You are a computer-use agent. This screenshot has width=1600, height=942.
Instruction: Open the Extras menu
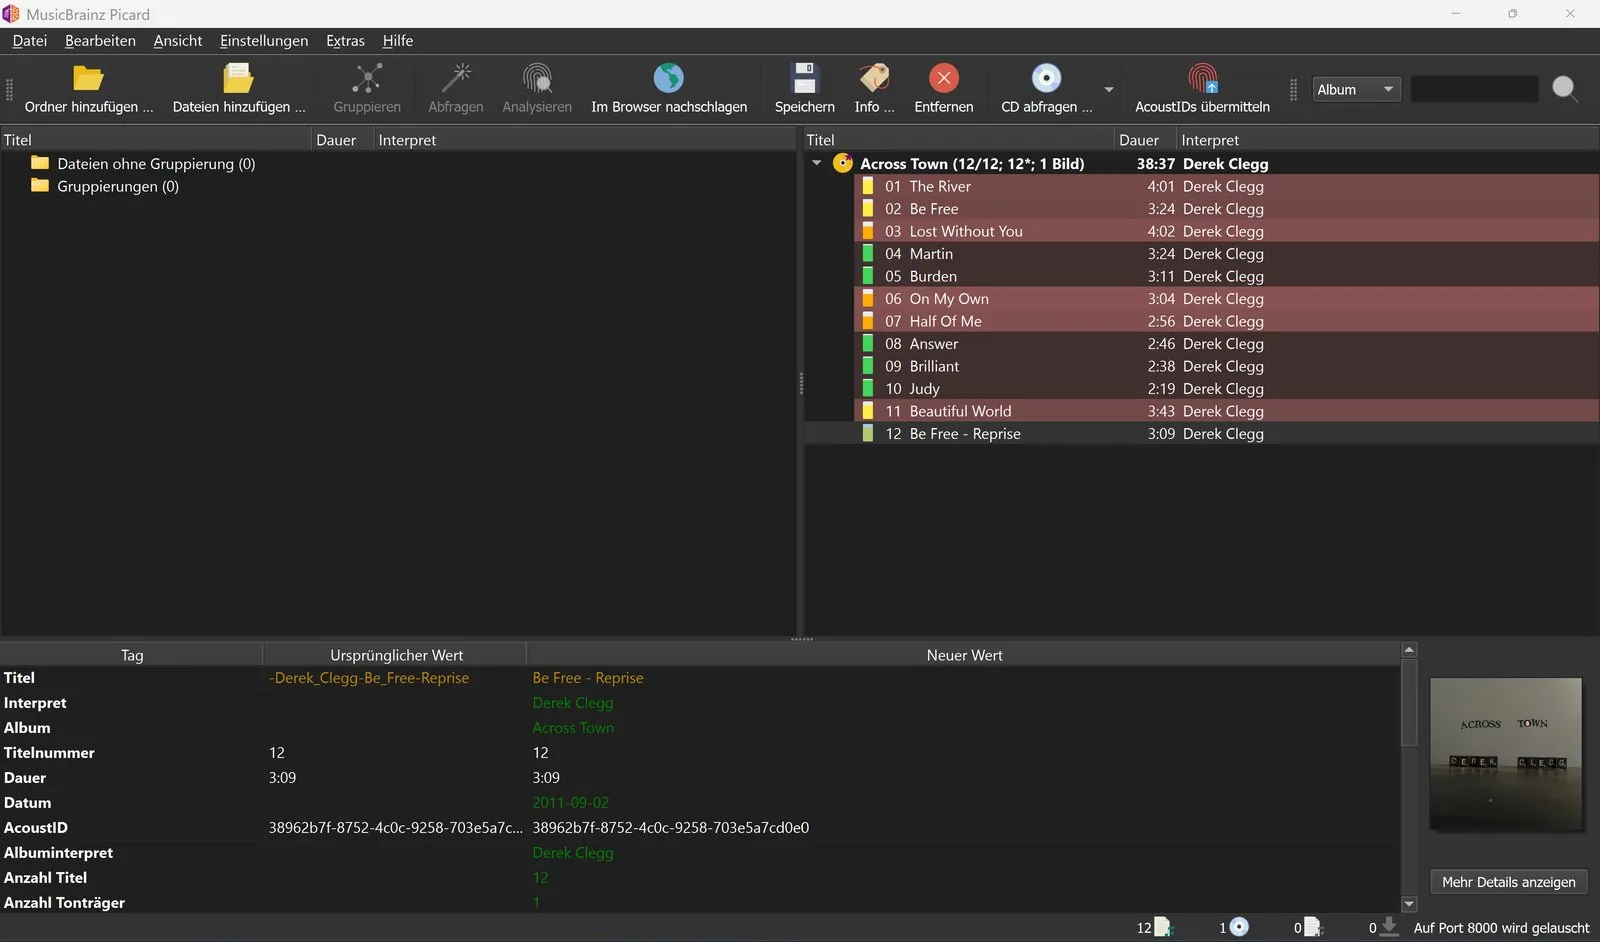(345, 41)
